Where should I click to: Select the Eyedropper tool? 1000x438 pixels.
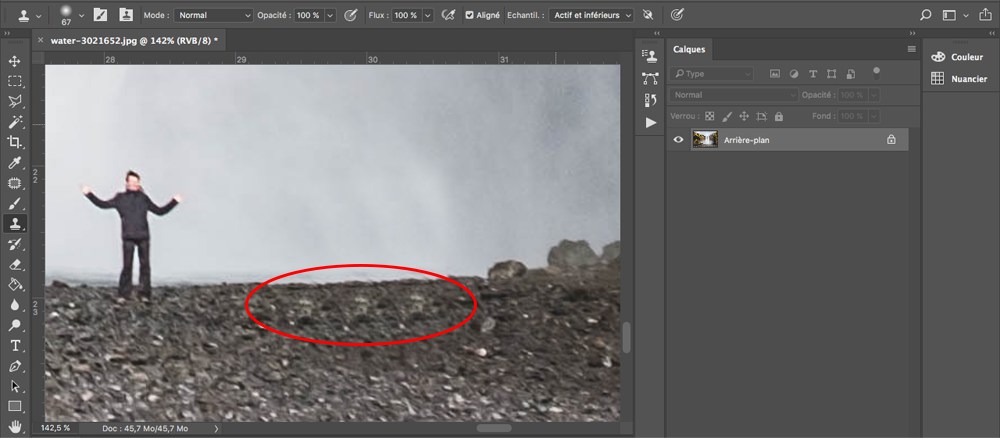[x=15, y=163]
